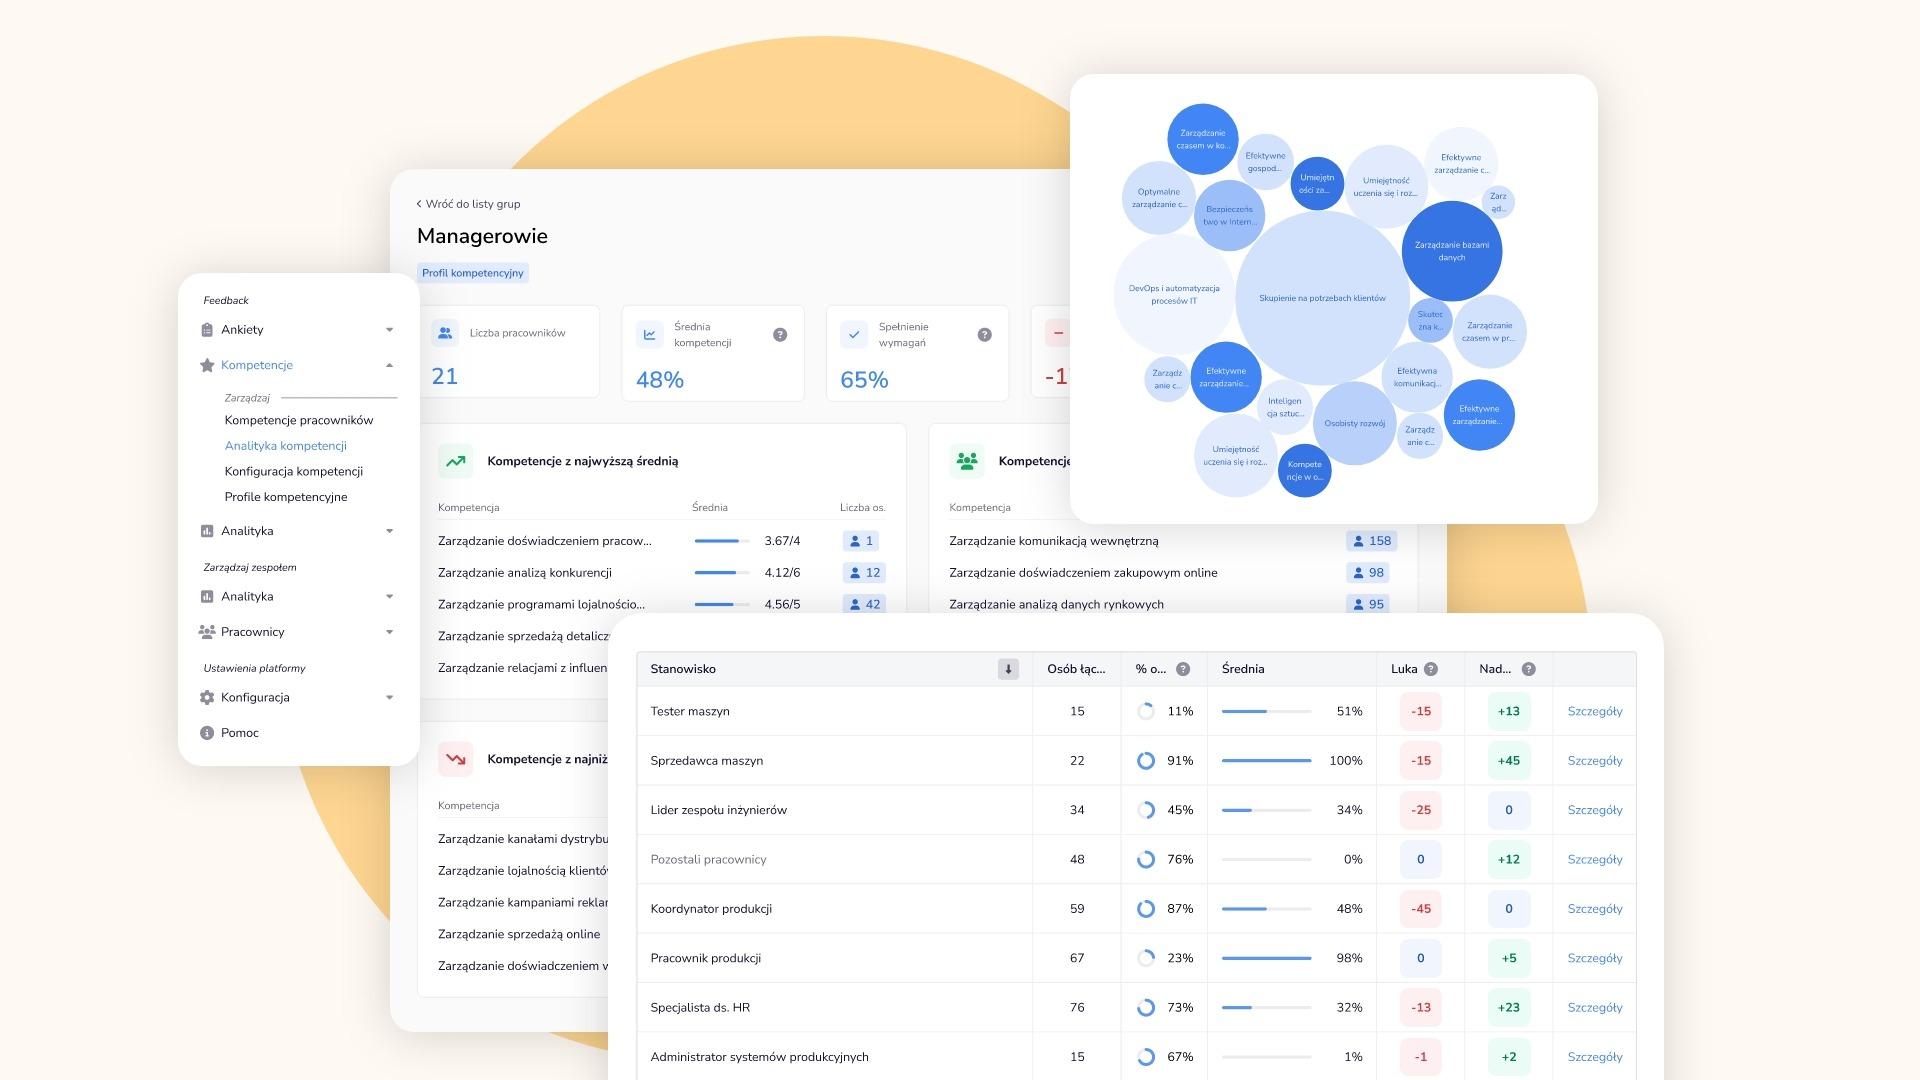
Task: Open Kompetencje pracowników submenu item
Action: tap(299, 421)
